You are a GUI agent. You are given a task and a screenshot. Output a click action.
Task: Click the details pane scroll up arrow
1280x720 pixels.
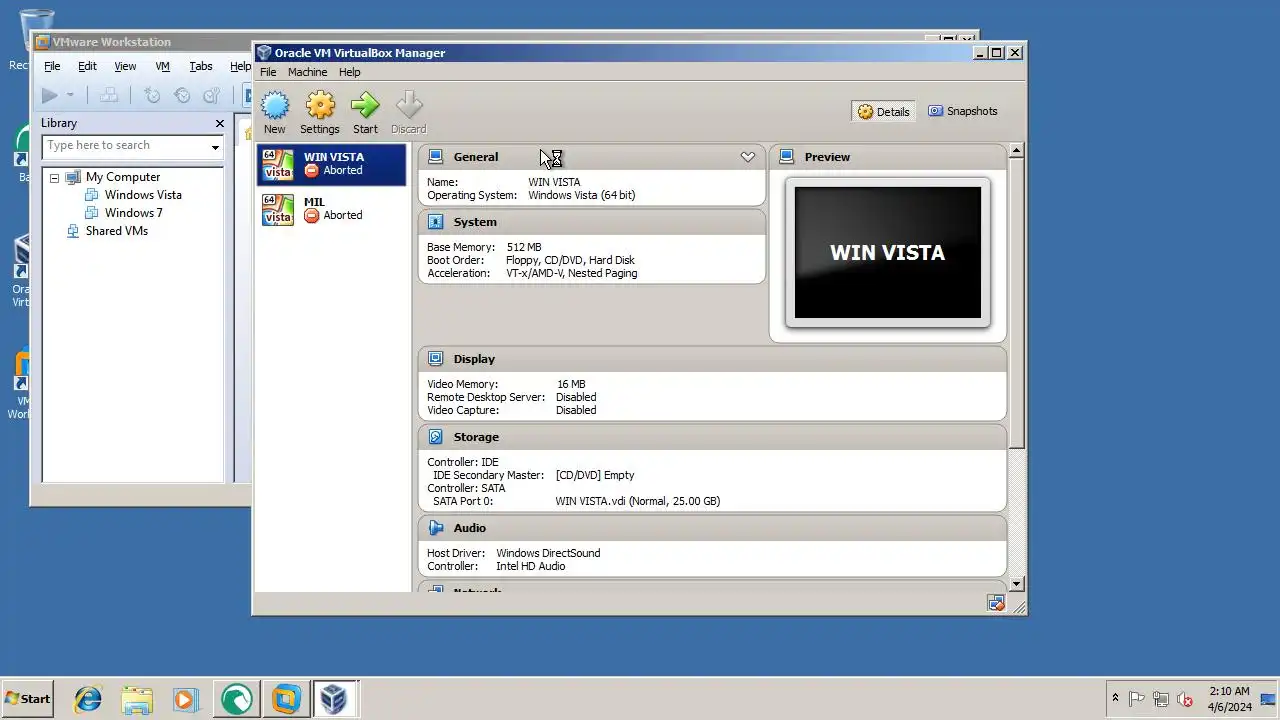pos(1017,151)
